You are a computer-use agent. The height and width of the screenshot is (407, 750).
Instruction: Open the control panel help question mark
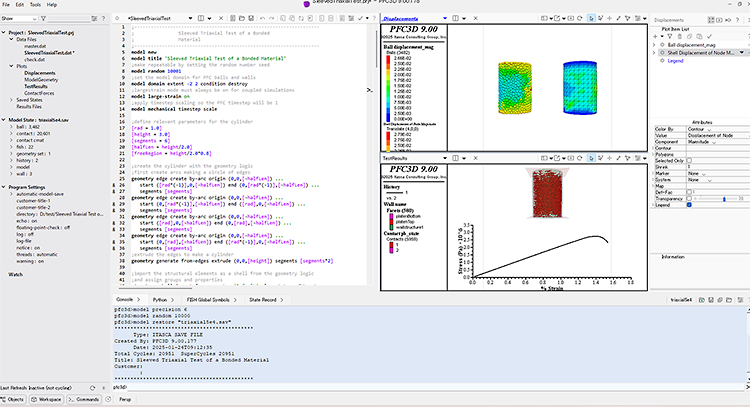[x=737, y=20]
